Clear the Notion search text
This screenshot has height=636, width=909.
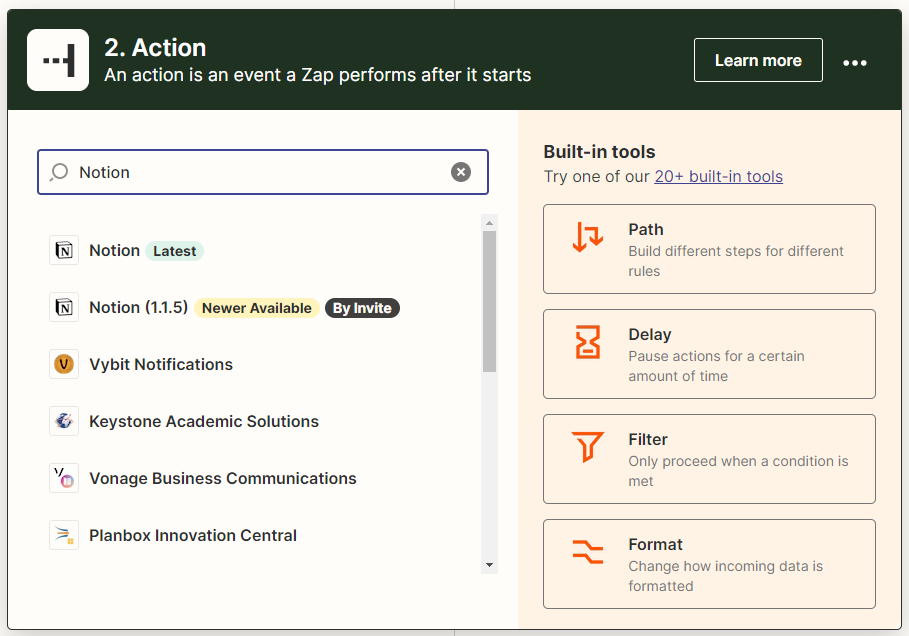point(461,172)
